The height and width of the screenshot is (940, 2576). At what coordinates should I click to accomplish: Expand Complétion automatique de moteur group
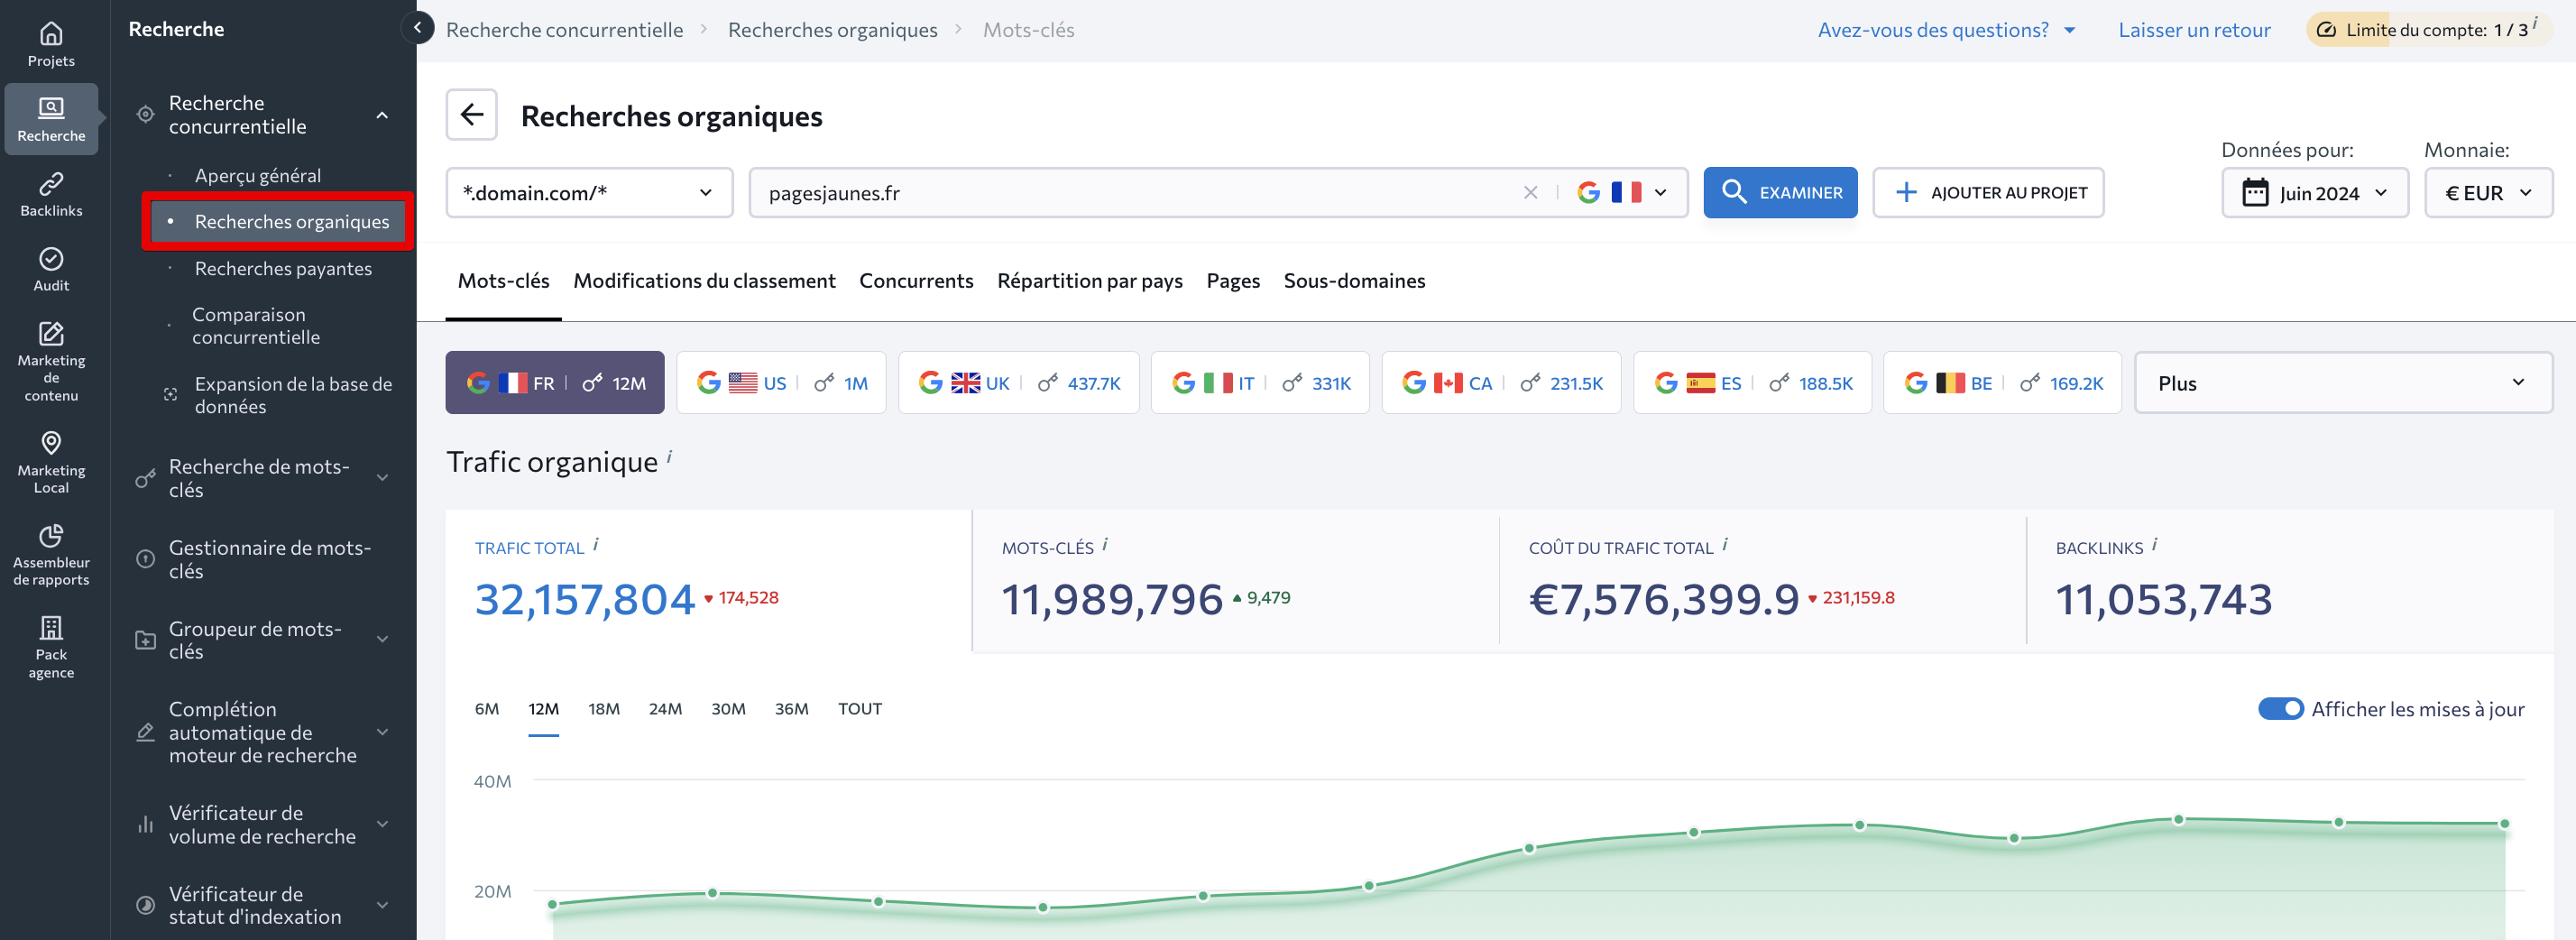coord(382,732)
